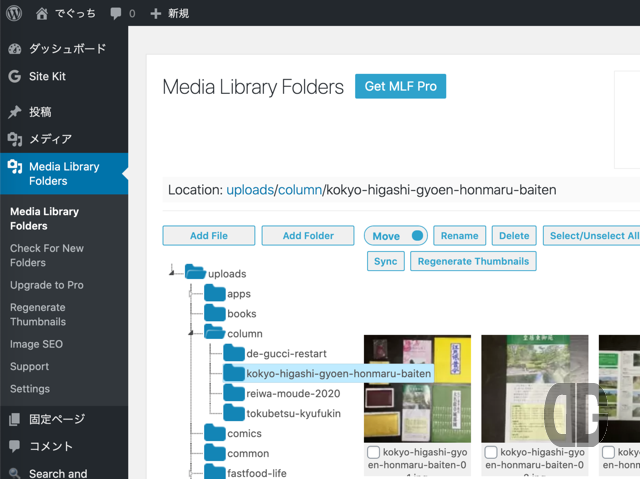Click Select/Unselect All button
The height and width of the screenshot is (479, 640).
click(593, 235)
